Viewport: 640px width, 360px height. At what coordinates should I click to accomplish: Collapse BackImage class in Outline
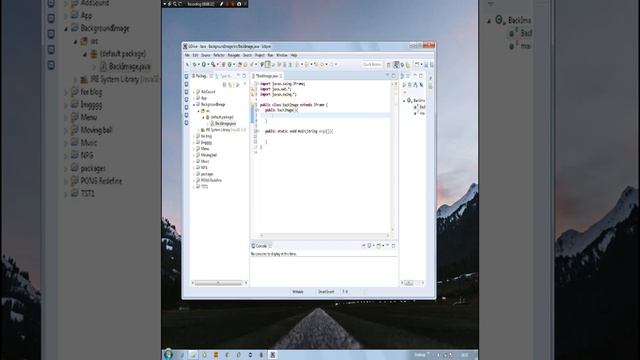pos(404,100)
